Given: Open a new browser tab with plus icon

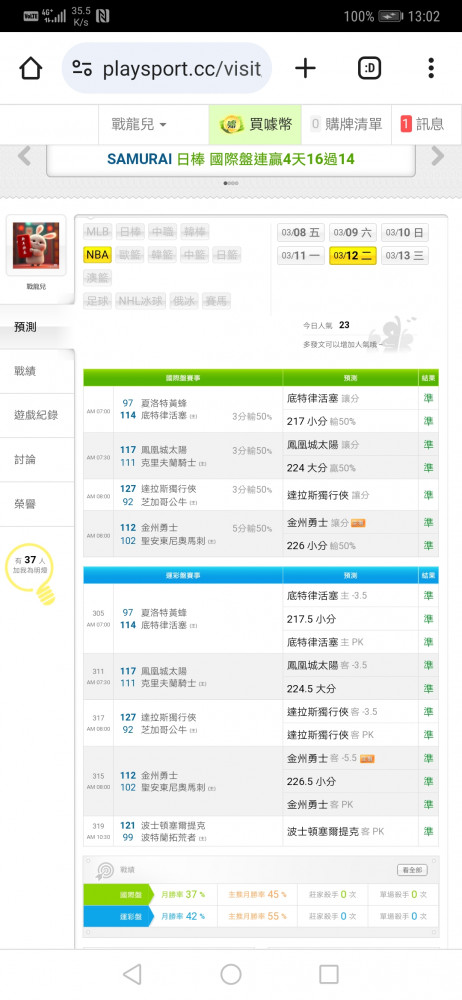Looking at the screenshot, I should pos(305,68).
